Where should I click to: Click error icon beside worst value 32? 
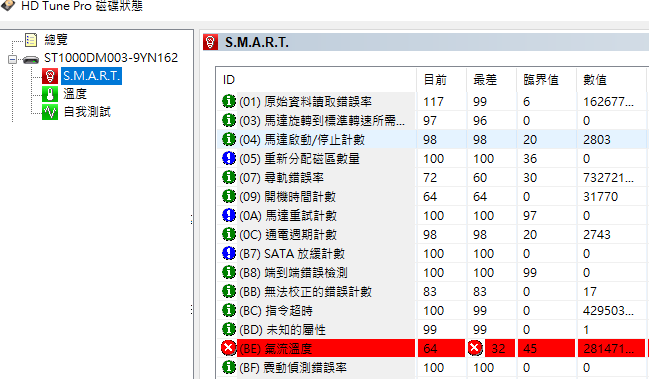pyautogui.click(x=475, y=348)
